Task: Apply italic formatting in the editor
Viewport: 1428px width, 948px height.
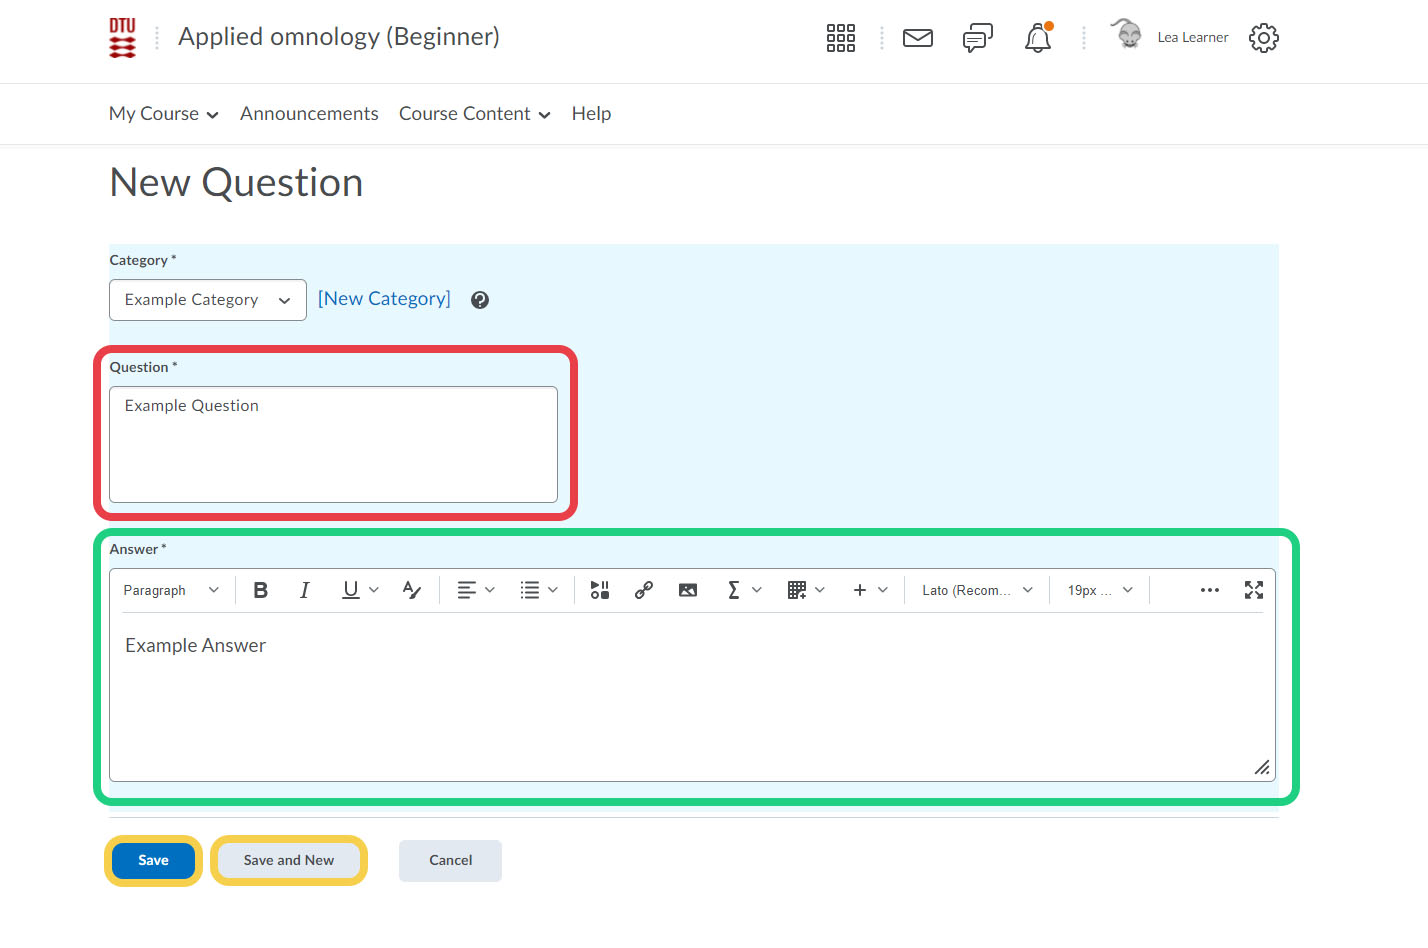Action: [x=305, y=590]
